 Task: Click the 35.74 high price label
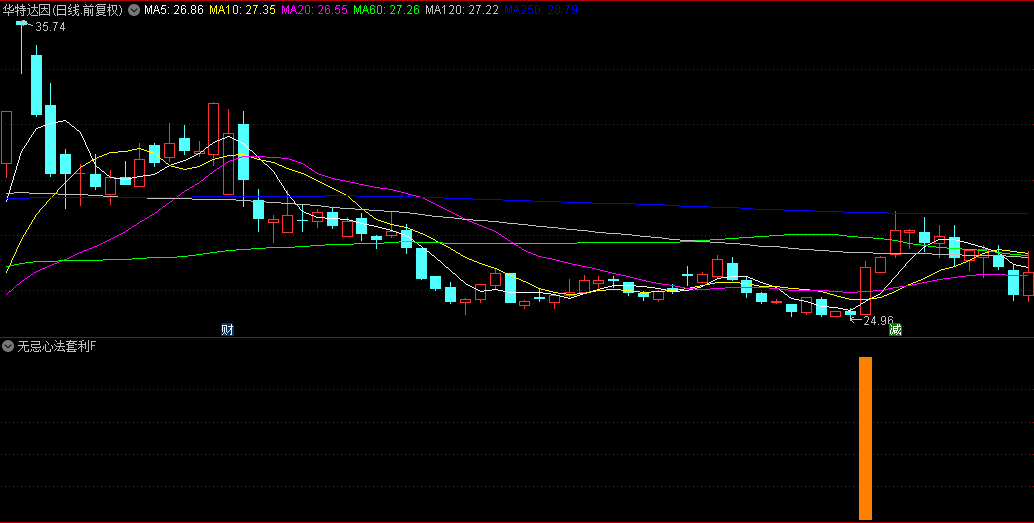click(x=50, y=27)
